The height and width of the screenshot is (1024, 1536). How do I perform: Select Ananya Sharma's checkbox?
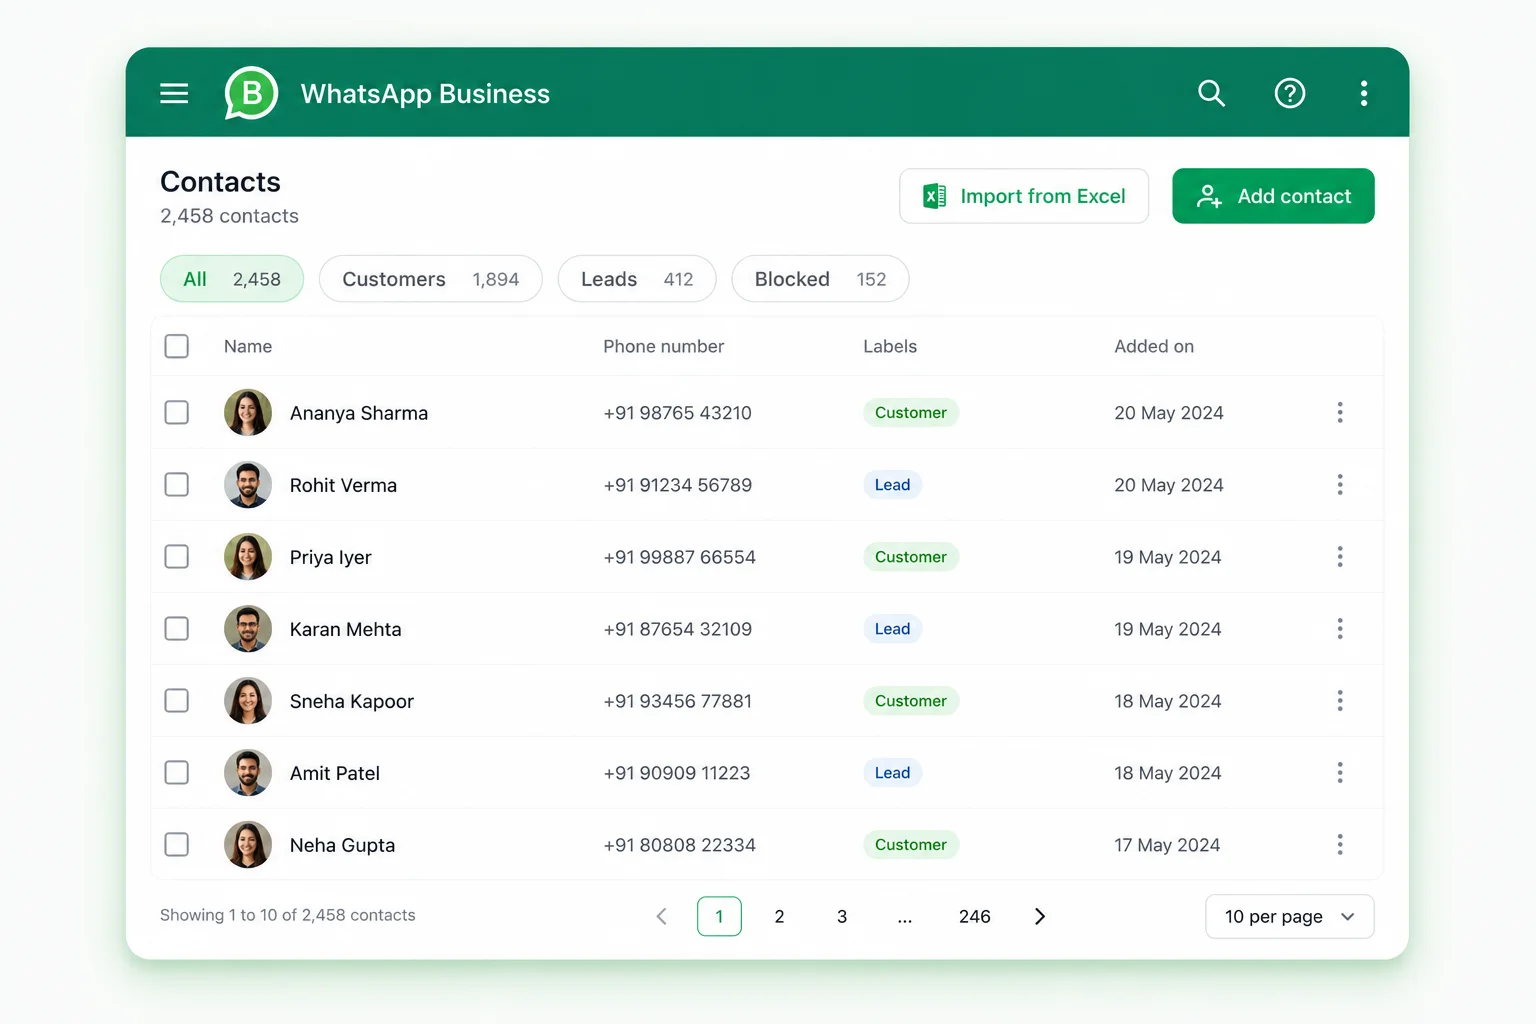(177, 413)
